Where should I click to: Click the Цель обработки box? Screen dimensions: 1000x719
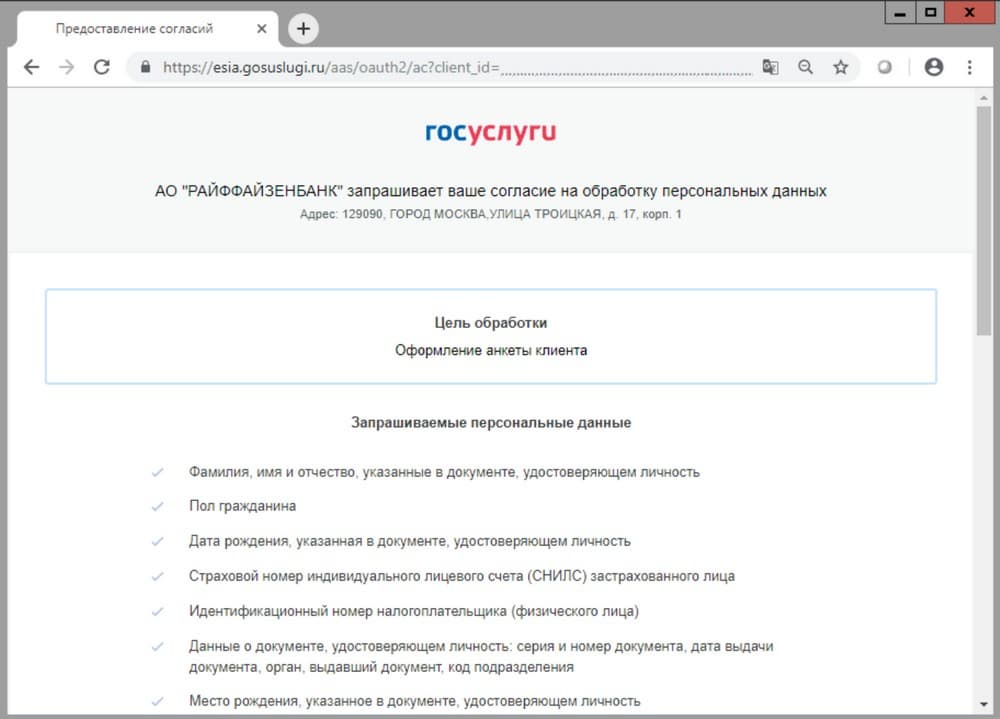(x=490, y=336)
